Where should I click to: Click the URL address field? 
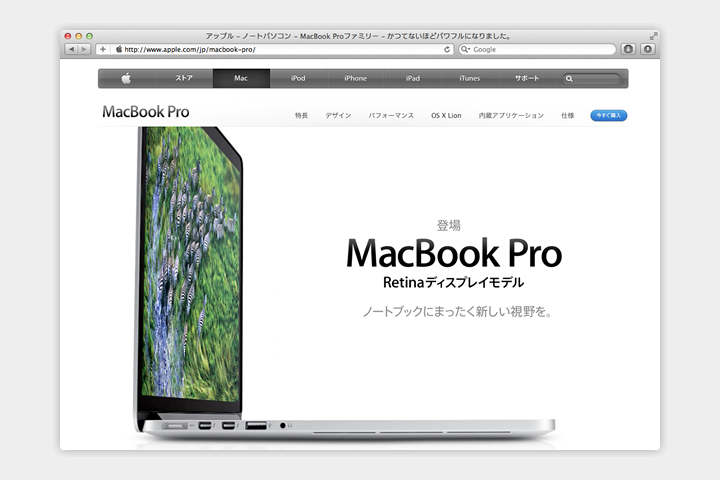pos(275,49)
